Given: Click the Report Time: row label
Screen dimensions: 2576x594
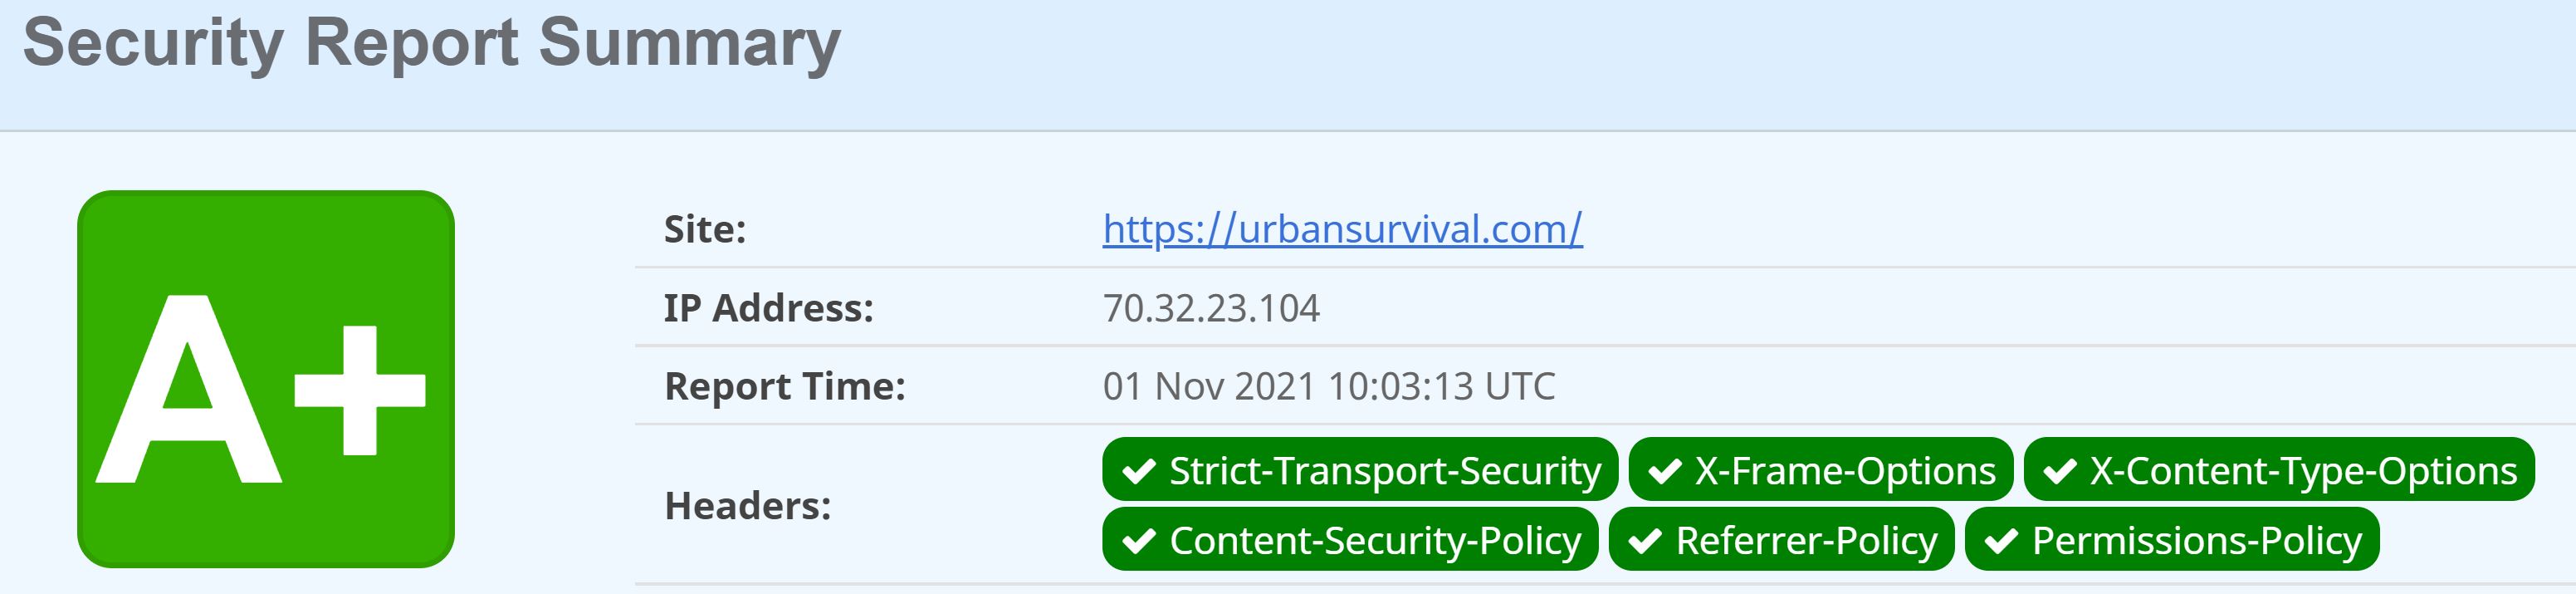Looking at the screenshot, I should coord(785,386).
